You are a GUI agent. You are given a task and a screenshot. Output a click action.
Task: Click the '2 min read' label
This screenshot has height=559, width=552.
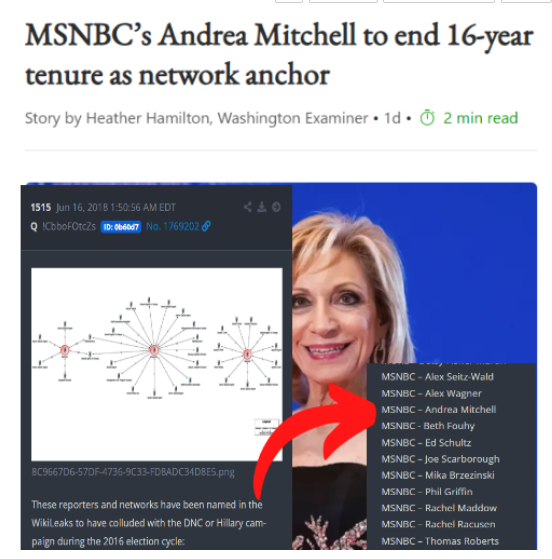[x=480, y=118]
